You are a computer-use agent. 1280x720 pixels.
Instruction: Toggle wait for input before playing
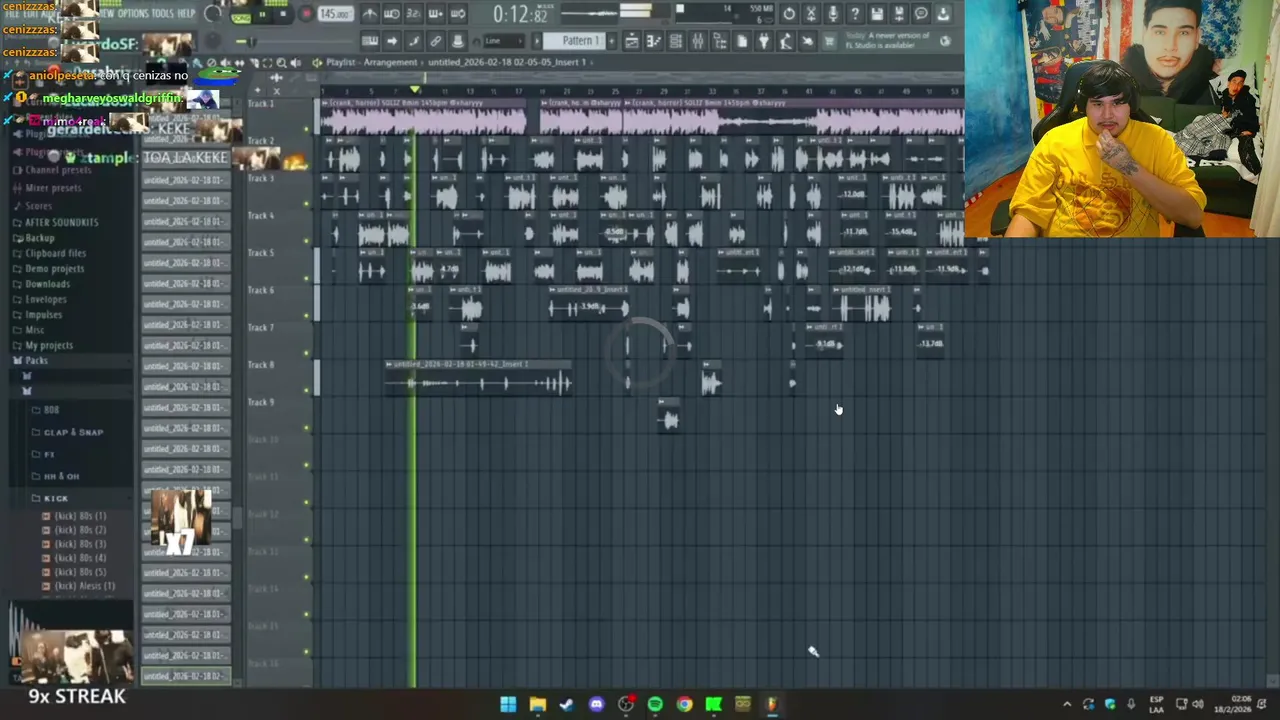(392, 13)
